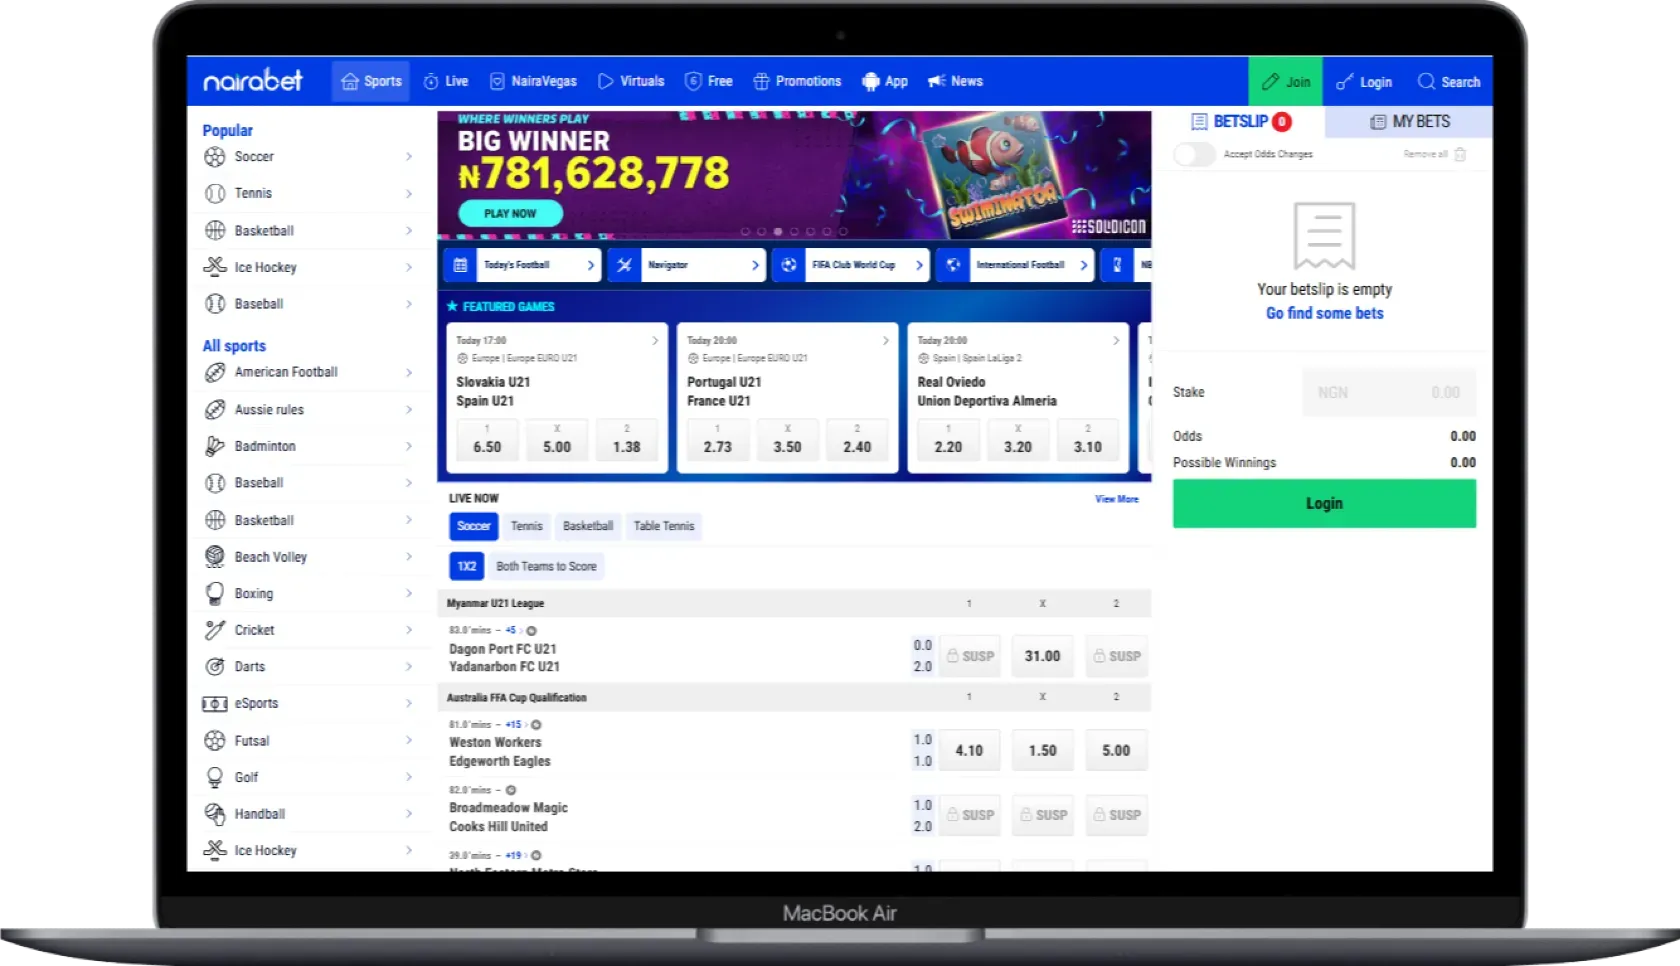Click Aussie rules icon

214,410
